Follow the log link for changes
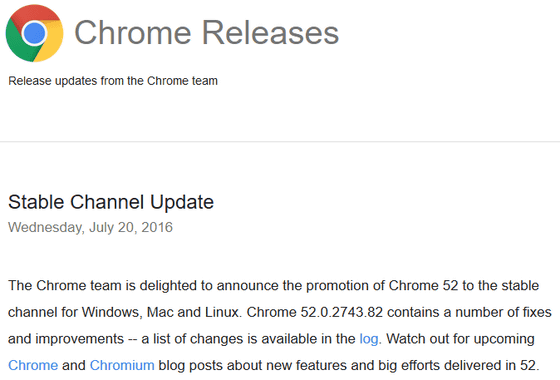The height and width of the screenshot is (380, 560). pos(369,339)
